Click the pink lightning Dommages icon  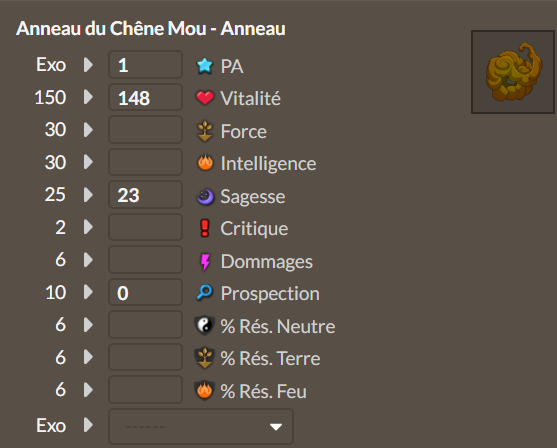coord(205,261)
